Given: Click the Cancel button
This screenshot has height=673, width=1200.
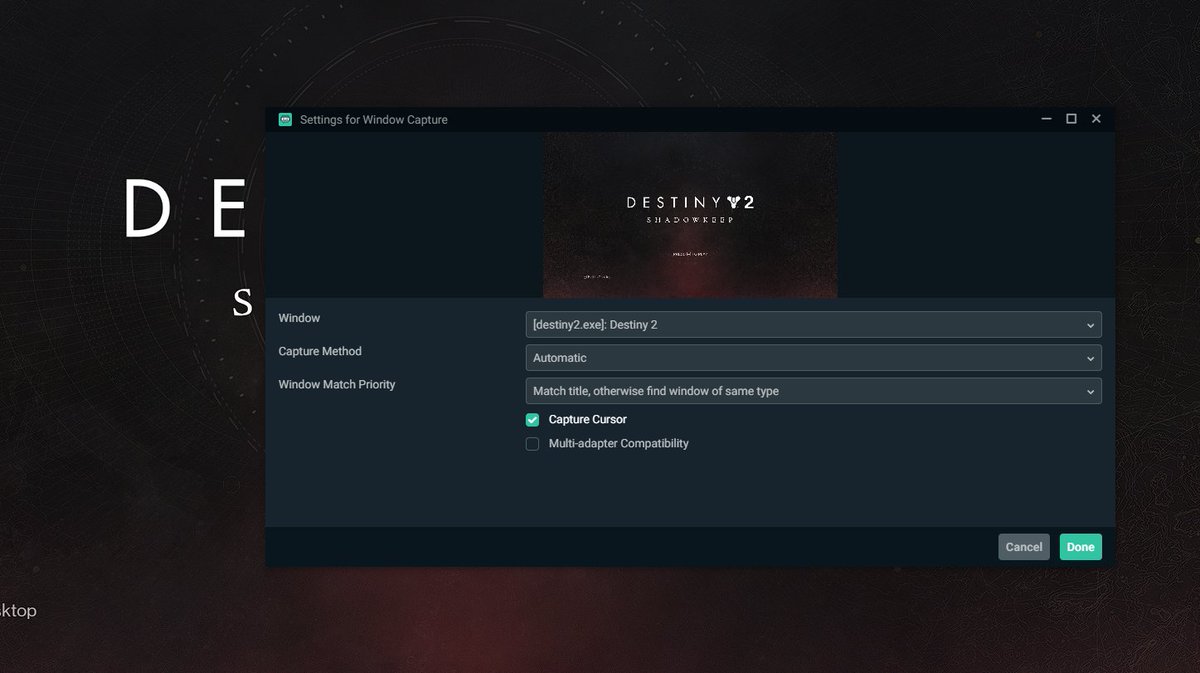Looking at the screenshot, I should 1024,547.
